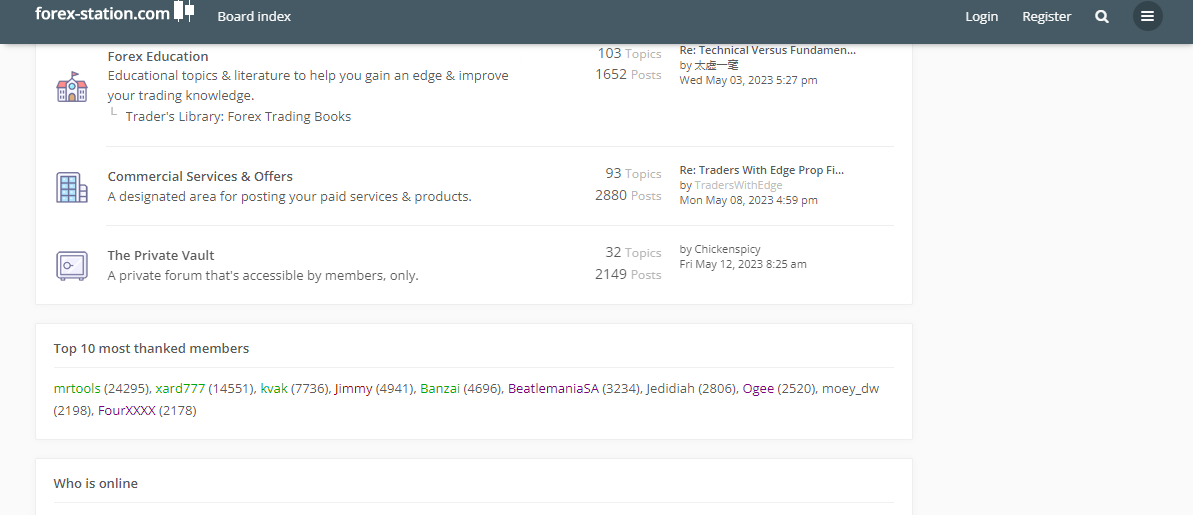This screenshot has height=515, width=1193.
Task: Open Commercial Services & Offers forum
Action: pyautogui.click(x=200, y=176)
